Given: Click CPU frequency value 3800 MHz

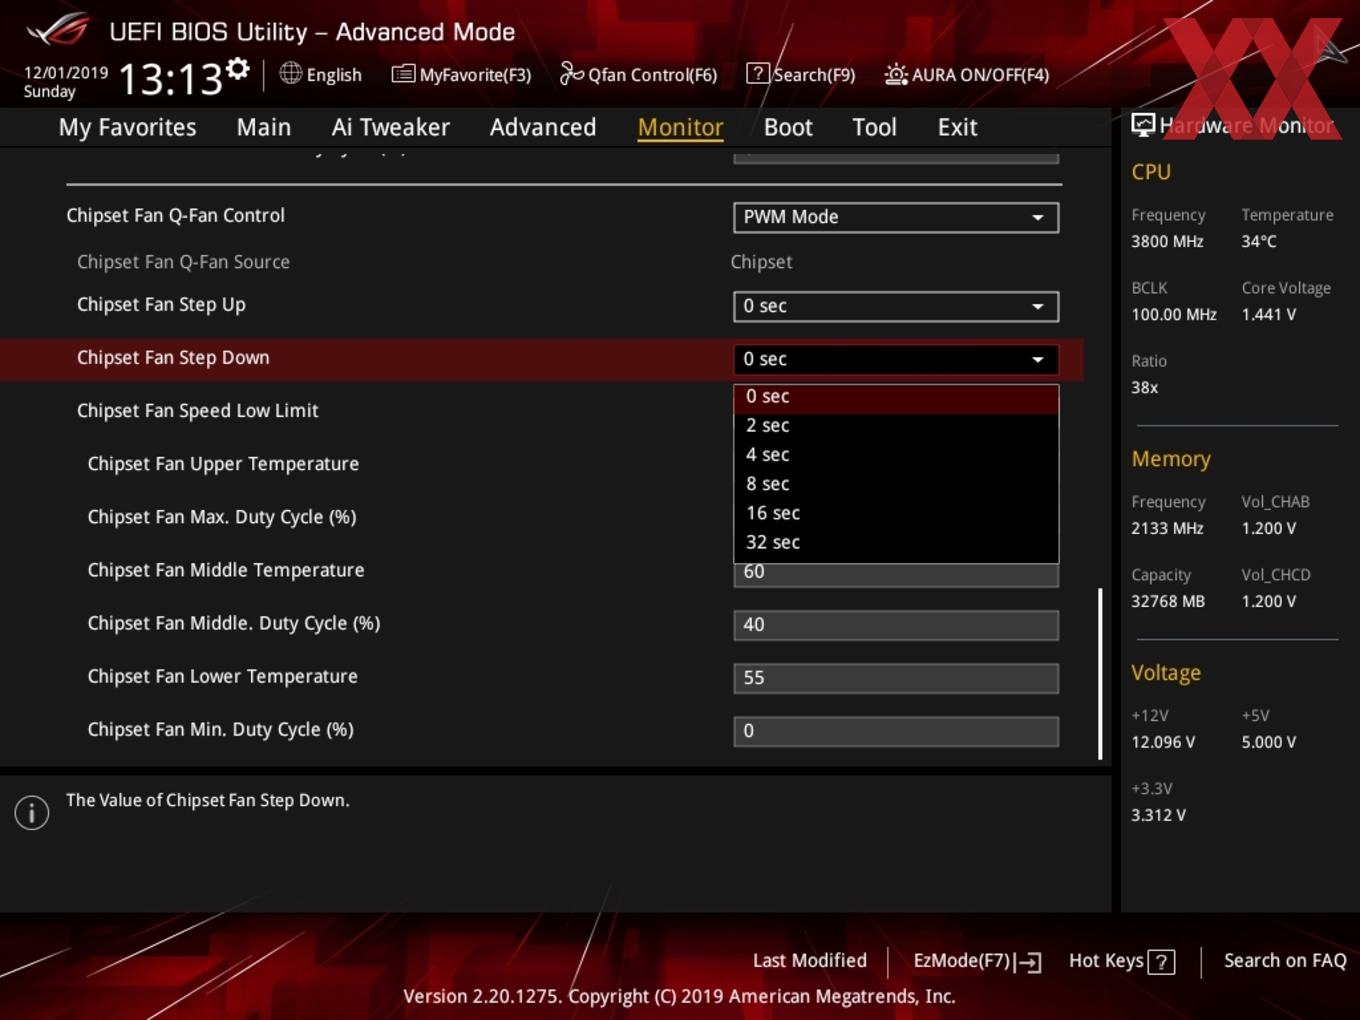Looking at the screenshot, I should point(1167,241).
